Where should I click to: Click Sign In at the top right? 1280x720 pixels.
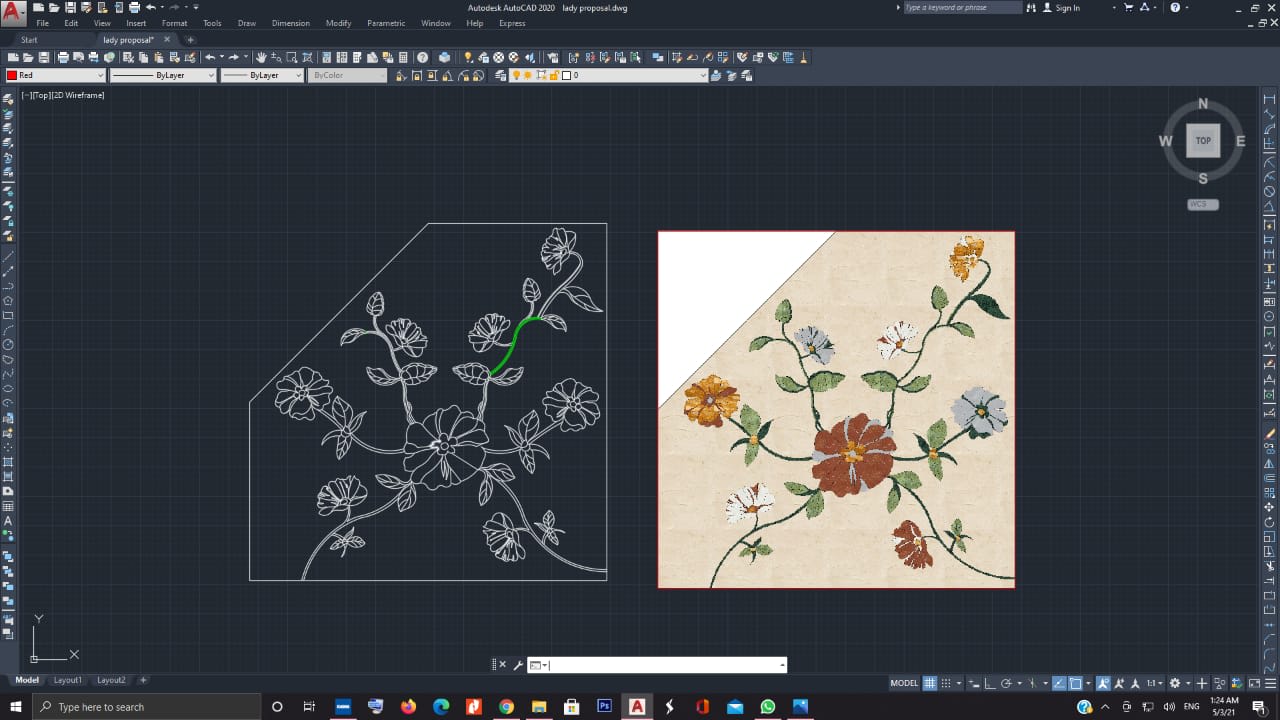point(1067,7)
